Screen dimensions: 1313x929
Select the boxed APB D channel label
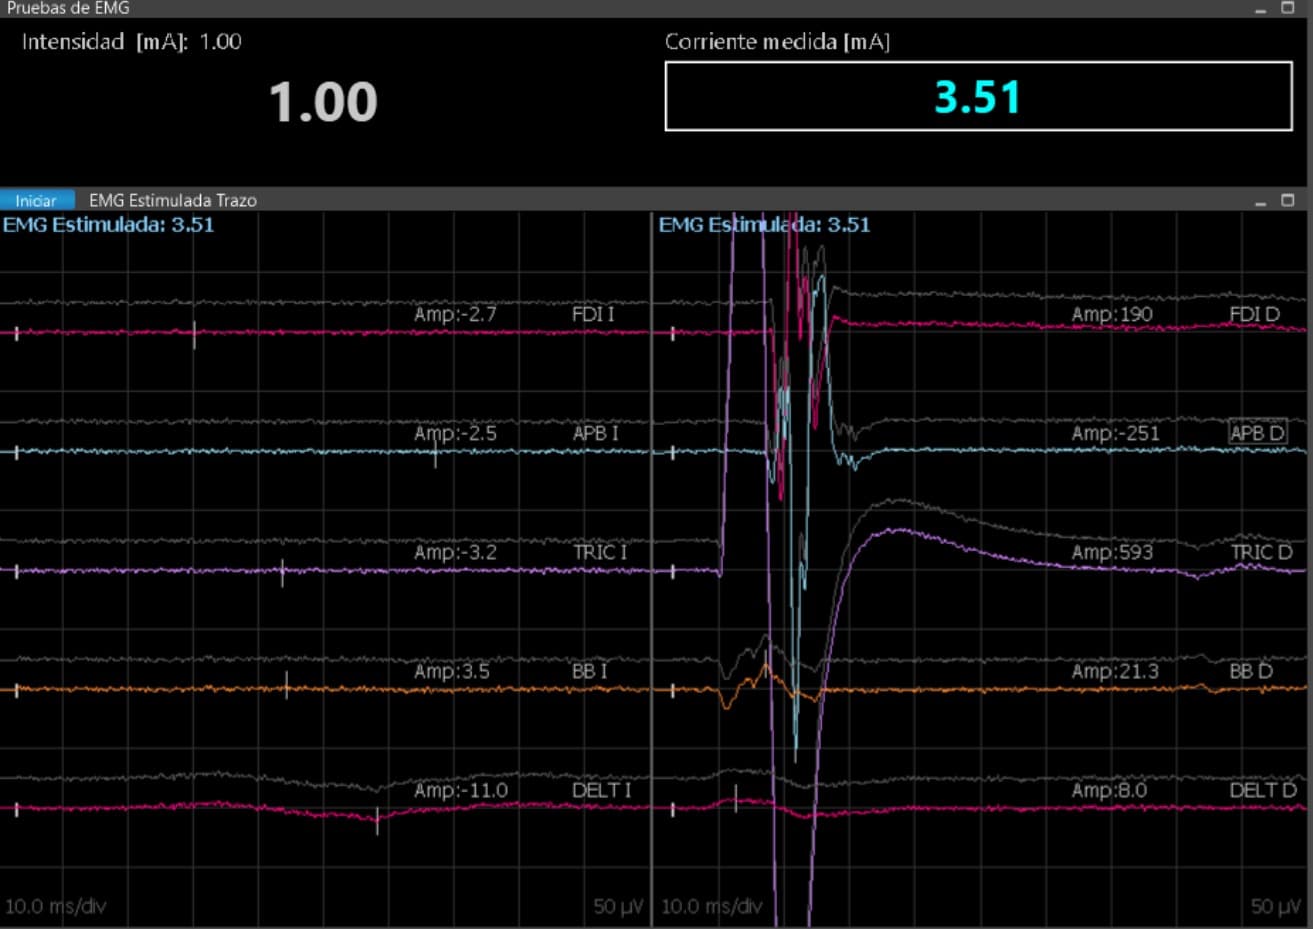coord(1257,433)
